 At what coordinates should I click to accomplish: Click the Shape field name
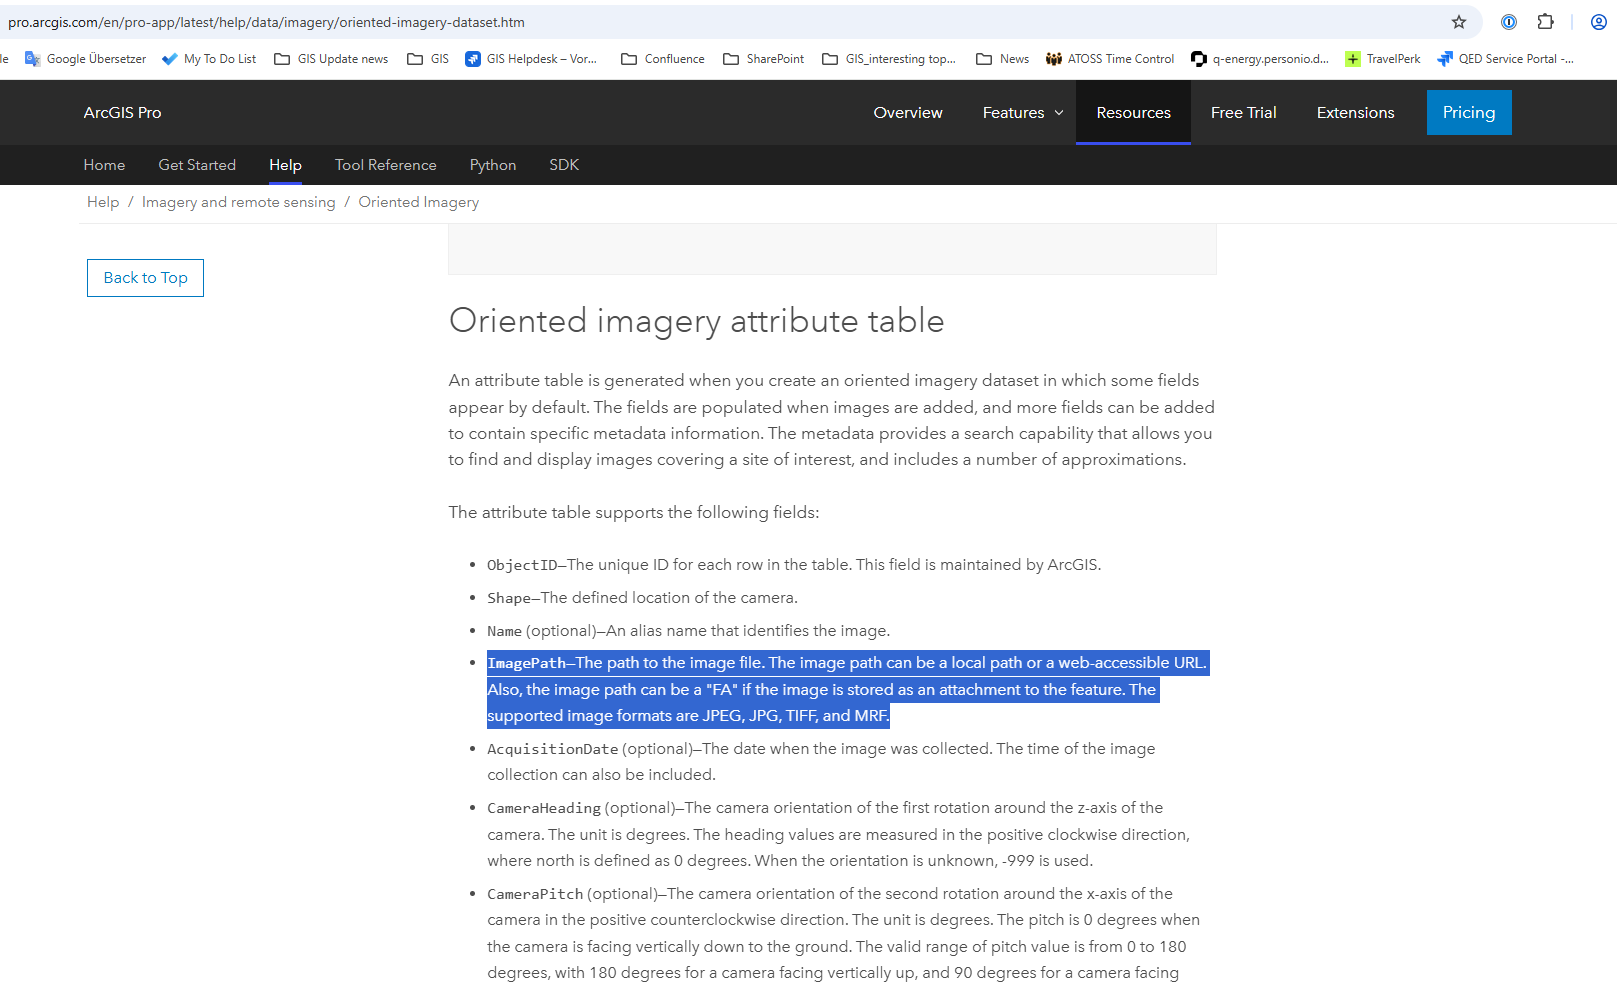point(509,598)
